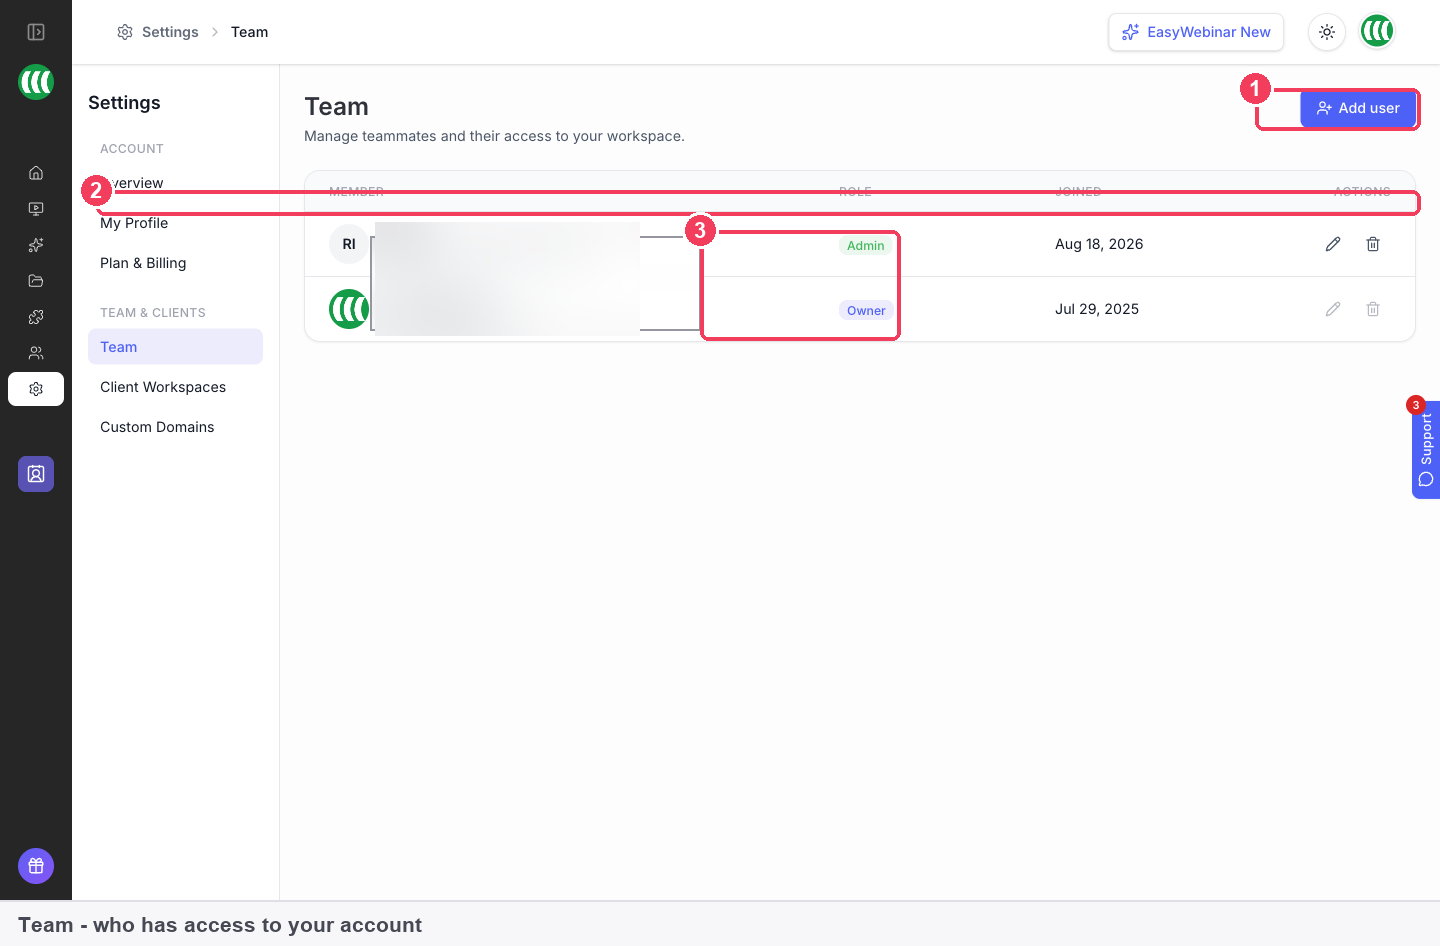Screen dimensions: 1440x946
Task: Select Team in settings menu
Action: [x=175, y=347]
